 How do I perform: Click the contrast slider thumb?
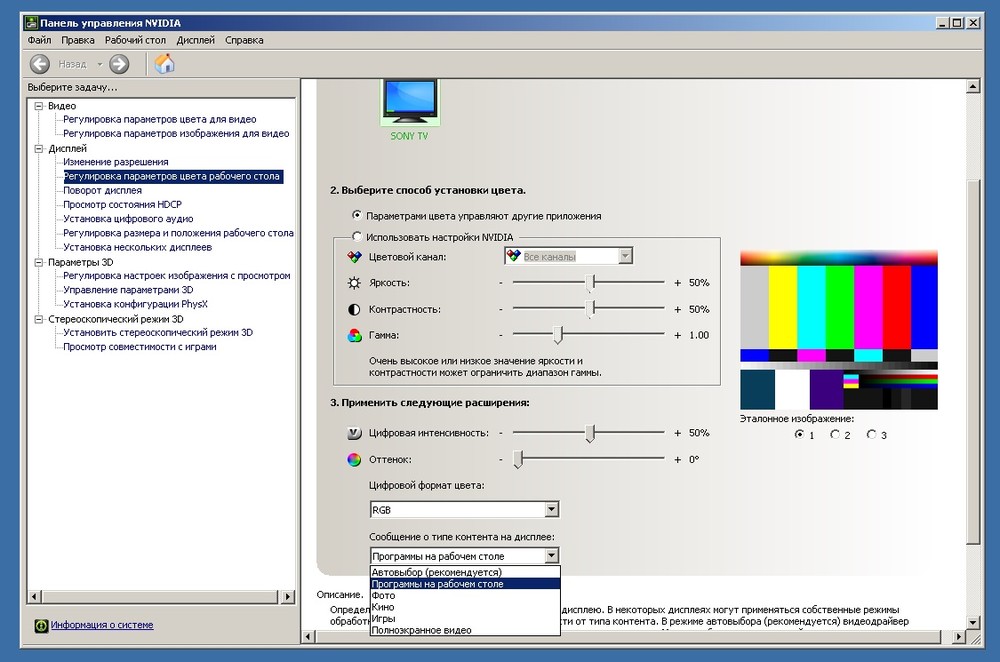(592, 309)
